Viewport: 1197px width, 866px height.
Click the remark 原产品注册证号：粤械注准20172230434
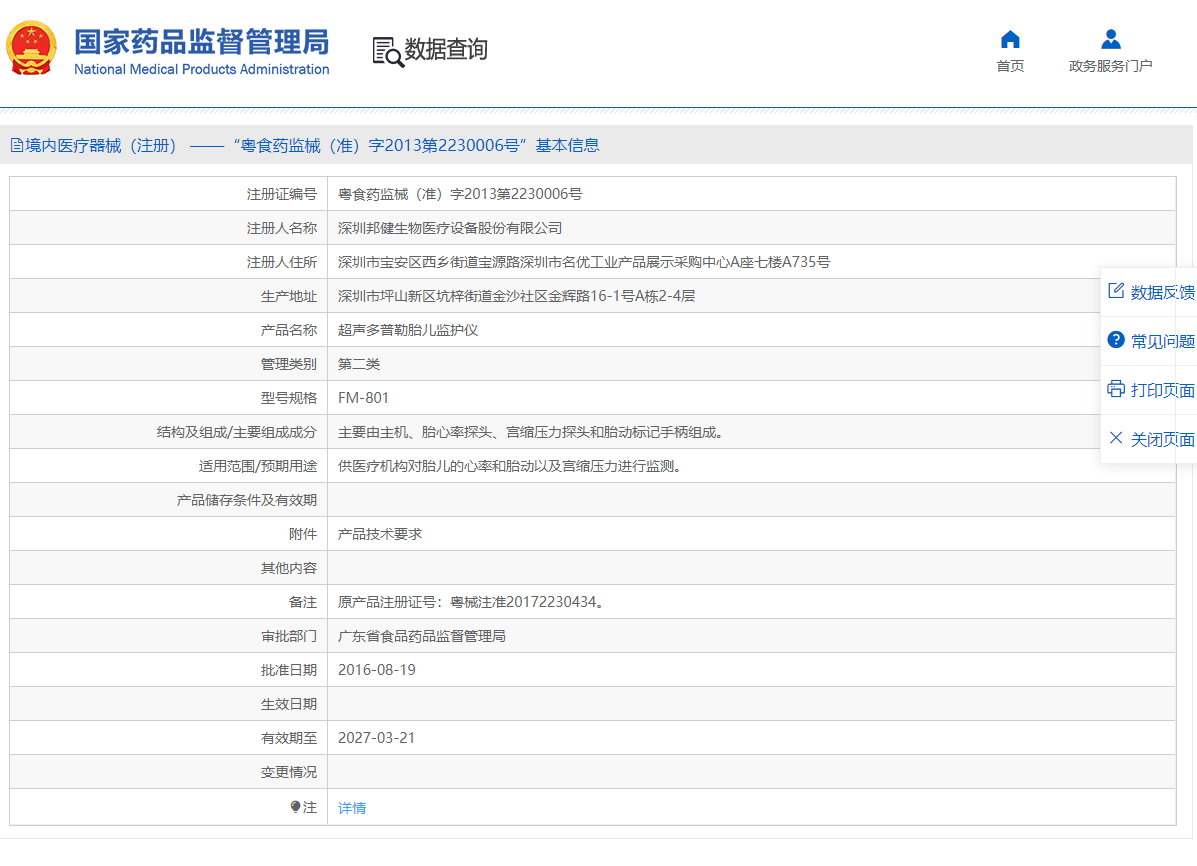coord(471,602)
